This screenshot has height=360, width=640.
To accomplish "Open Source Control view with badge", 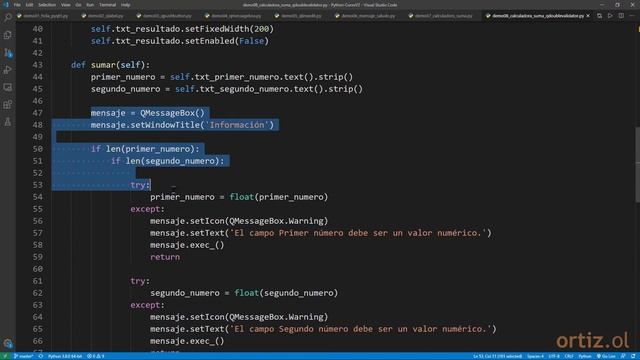I will [7, 53].
